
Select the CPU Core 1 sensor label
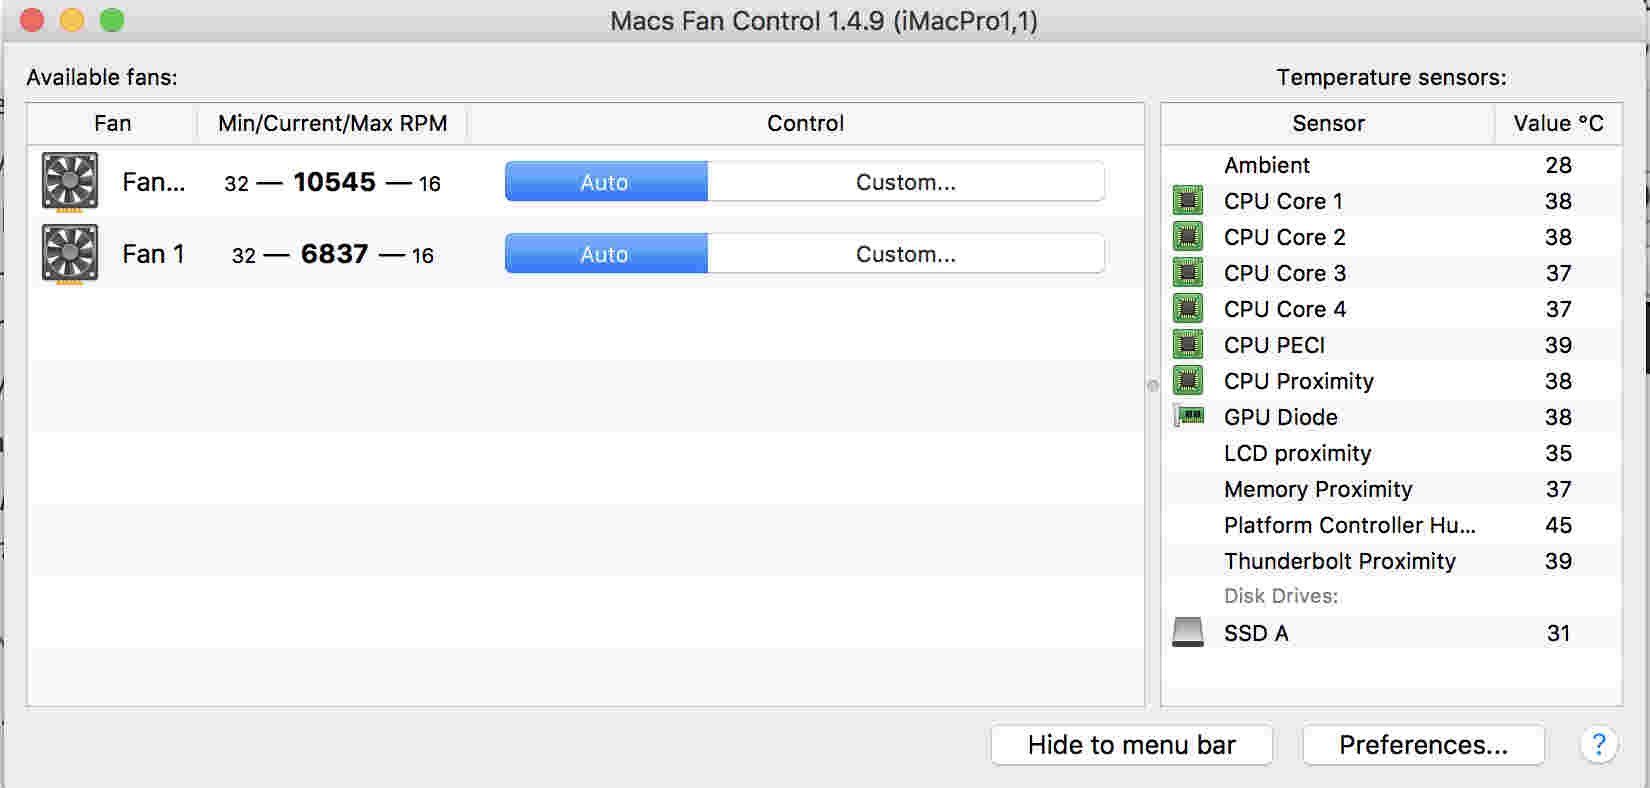tap(1283, 201)
